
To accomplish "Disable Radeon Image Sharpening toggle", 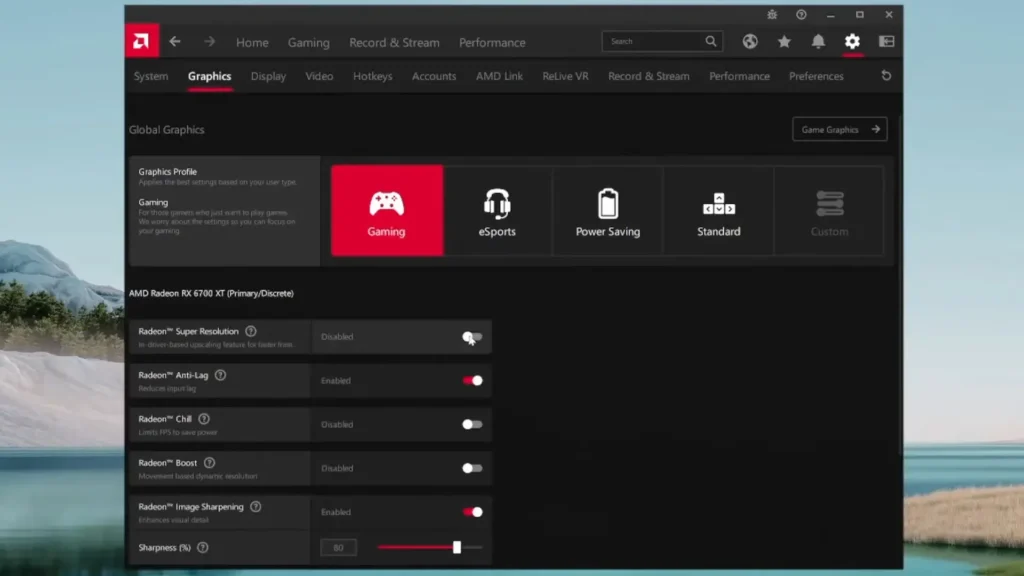I will pos(472,512).
